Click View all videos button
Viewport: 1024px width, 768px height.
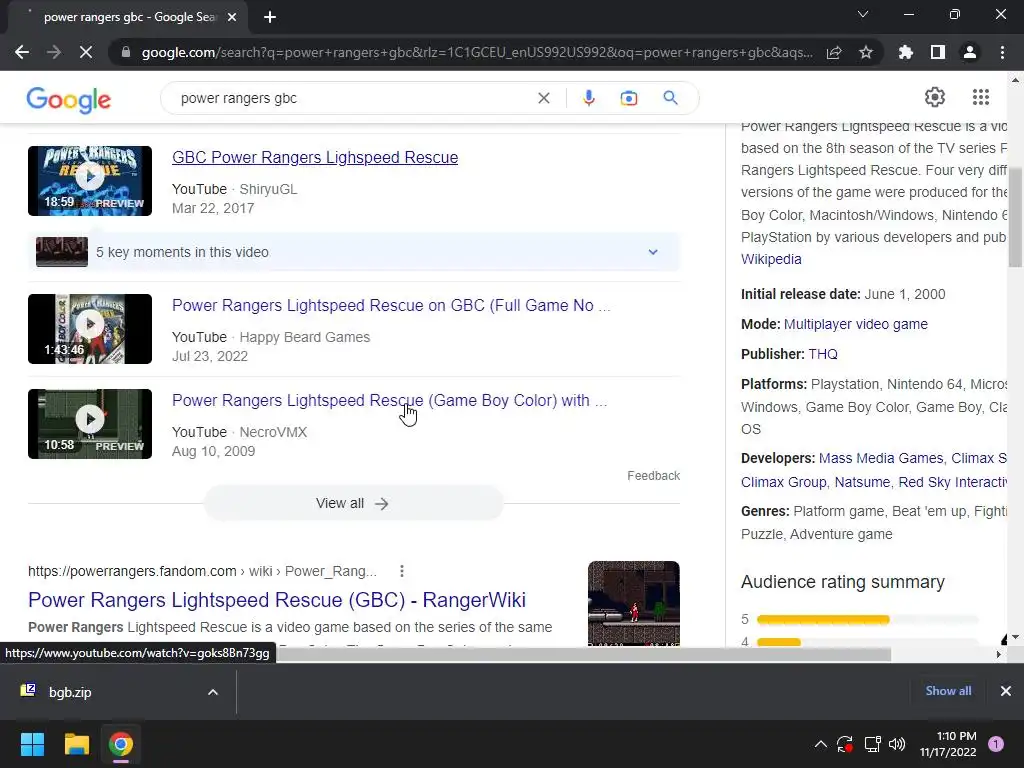[x=353, y=504]
